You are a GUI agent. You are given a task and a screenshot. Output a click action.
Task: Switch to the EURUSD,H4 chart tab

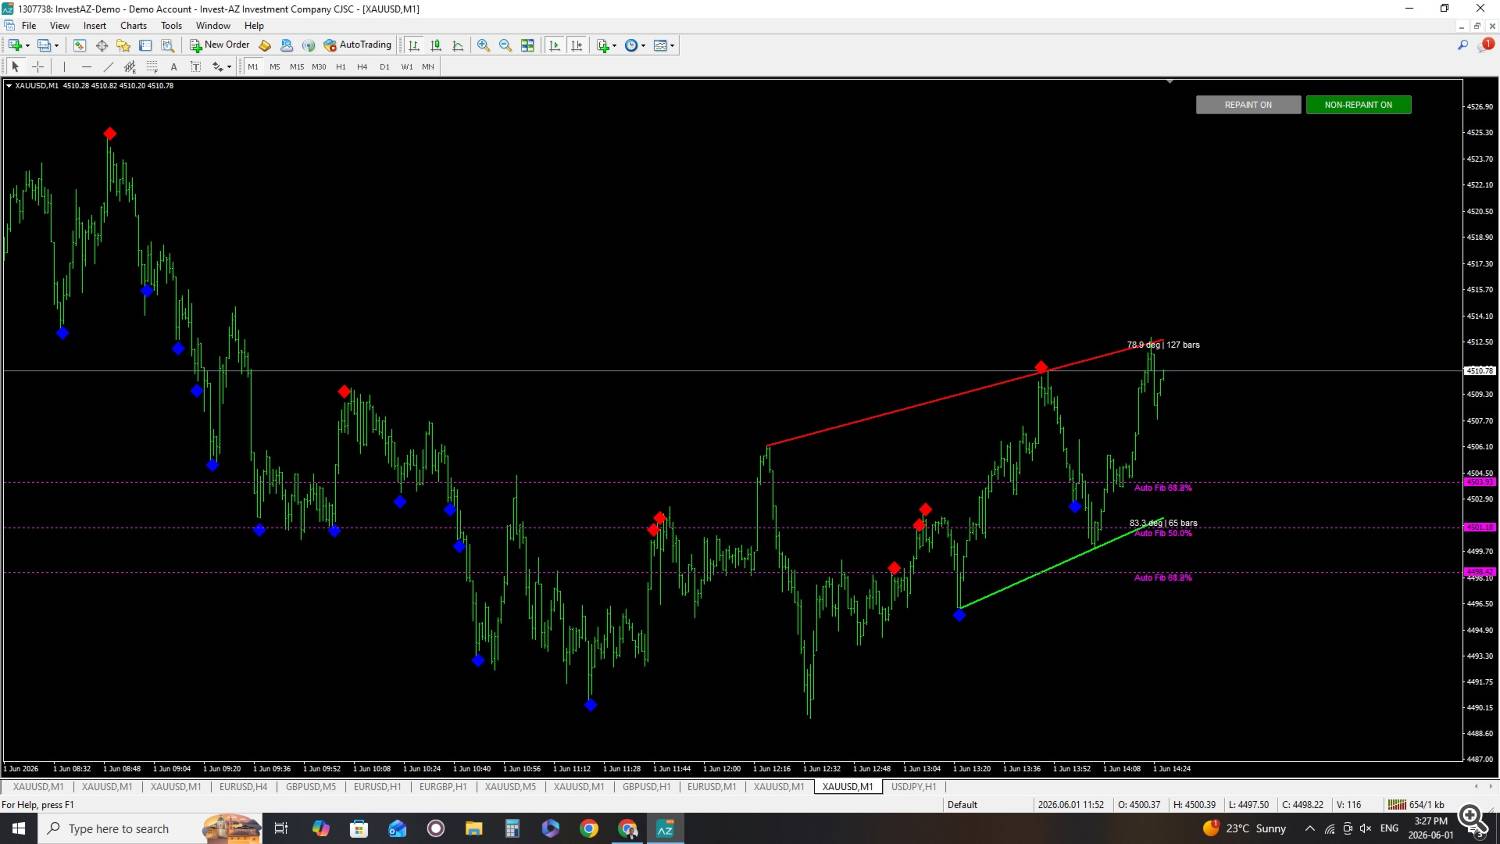point(243,787)
